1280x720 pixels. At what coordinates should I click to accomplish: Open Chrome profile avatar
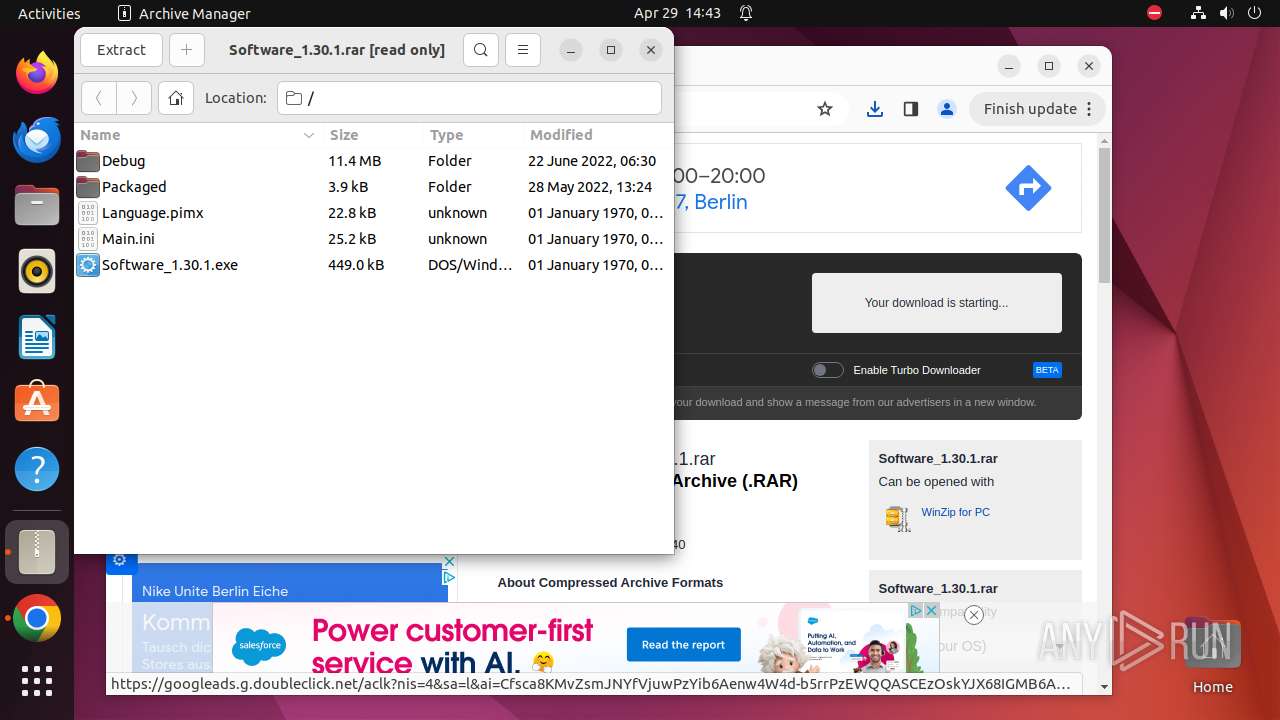click(947, 109)
